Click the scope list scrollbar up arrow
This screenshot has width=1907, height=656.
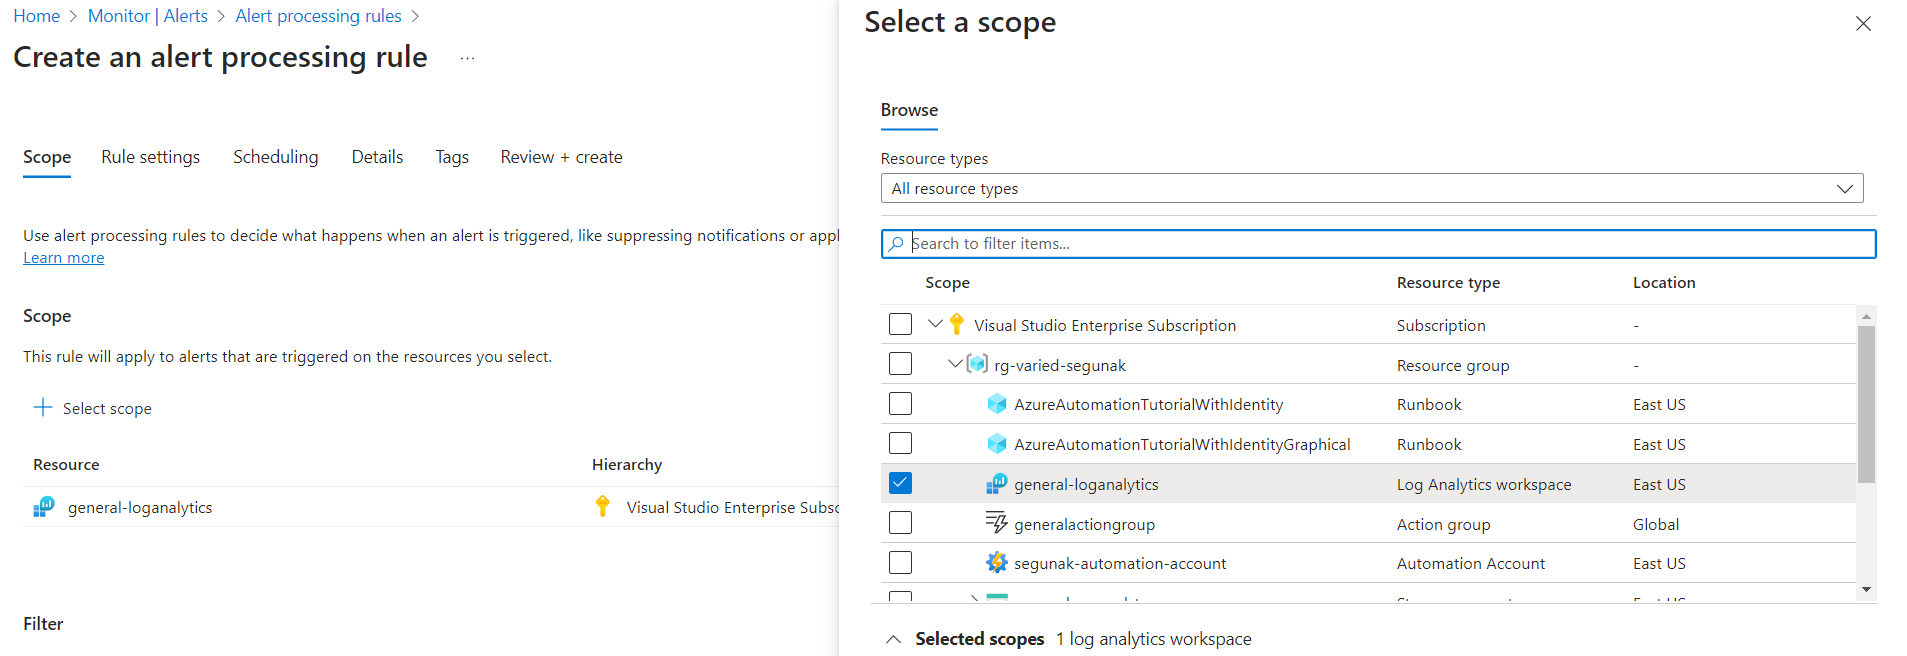tap(1866, 316)
